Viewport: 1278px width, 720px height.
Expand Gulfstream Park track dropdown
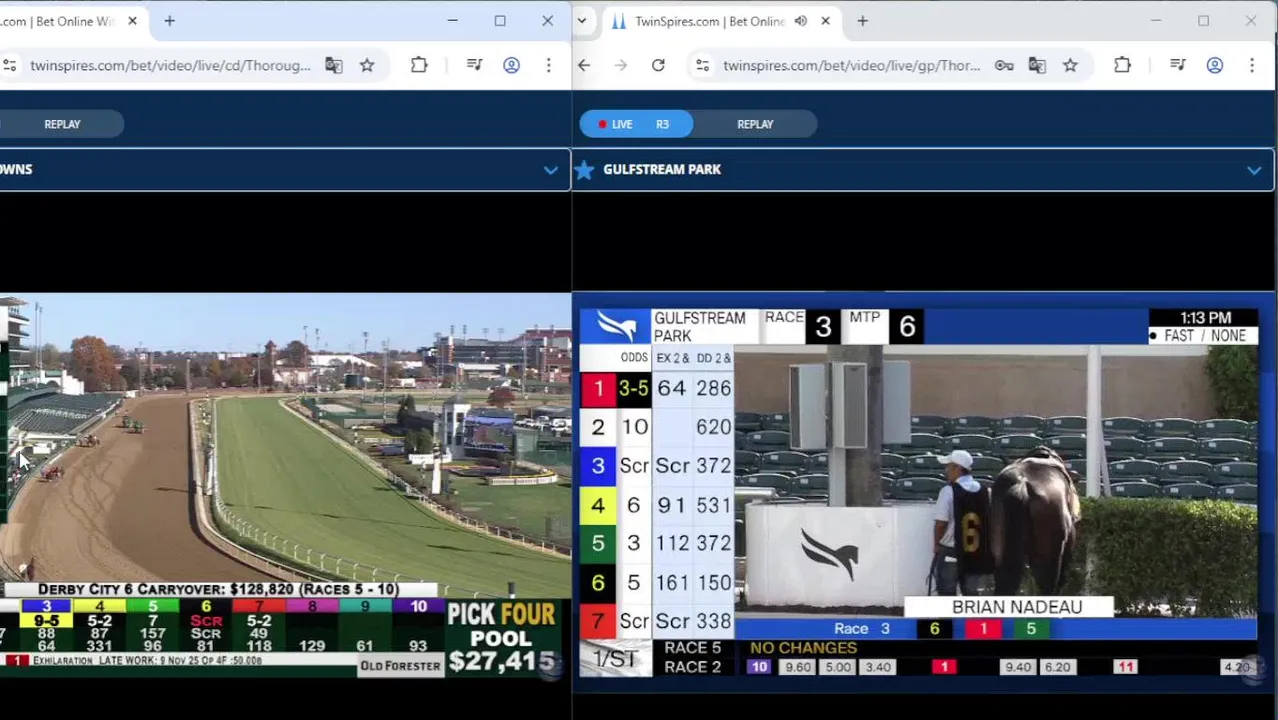(1254, 170)
